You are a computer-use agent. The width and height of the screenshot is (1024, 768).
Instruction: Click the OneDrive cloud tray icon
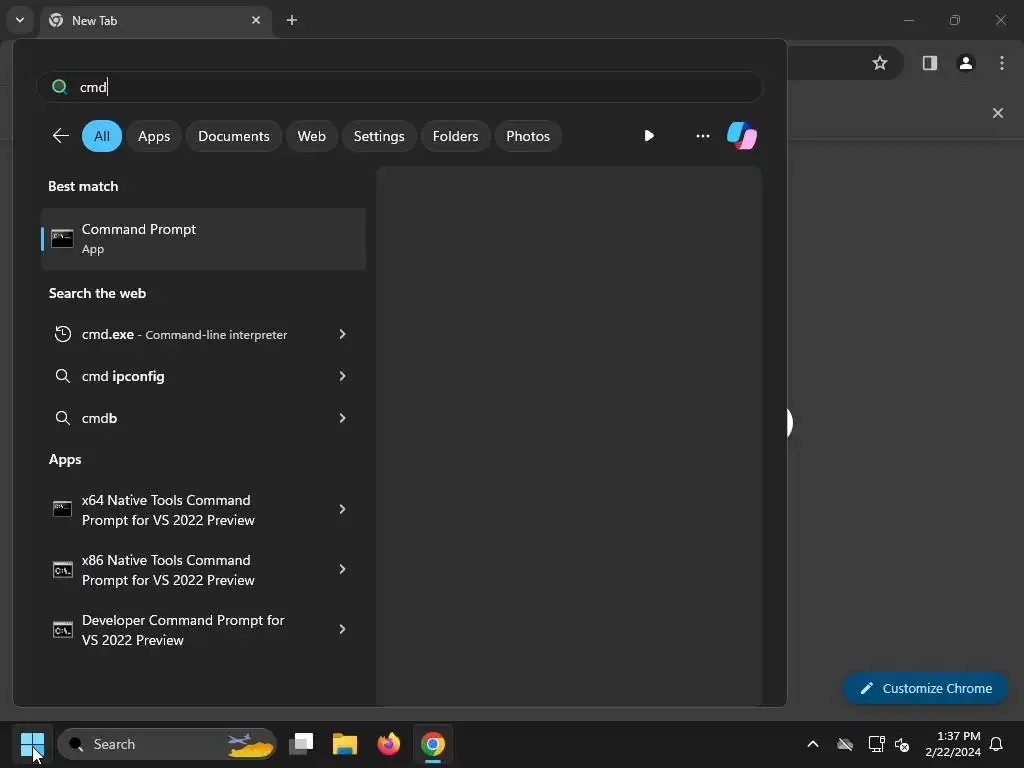pyautogui.click(x=845, y=744)
